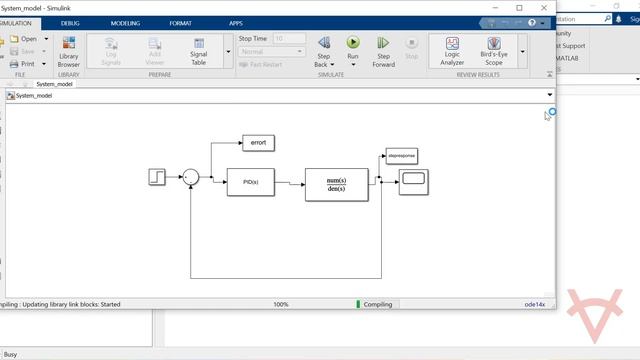Select the System_model document tab
Viewport: 640px width, 360px height.
[54, 84]
